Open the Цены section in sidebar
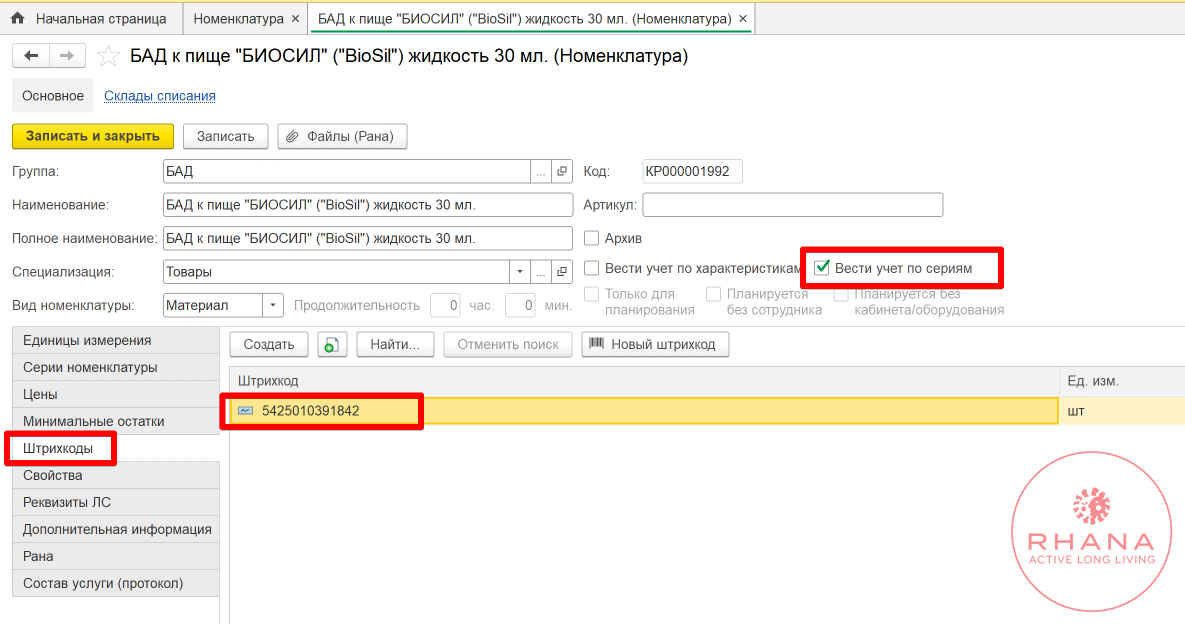This screenshot has width=1185, height=624. pyautogui.click(x=40, y=394)
